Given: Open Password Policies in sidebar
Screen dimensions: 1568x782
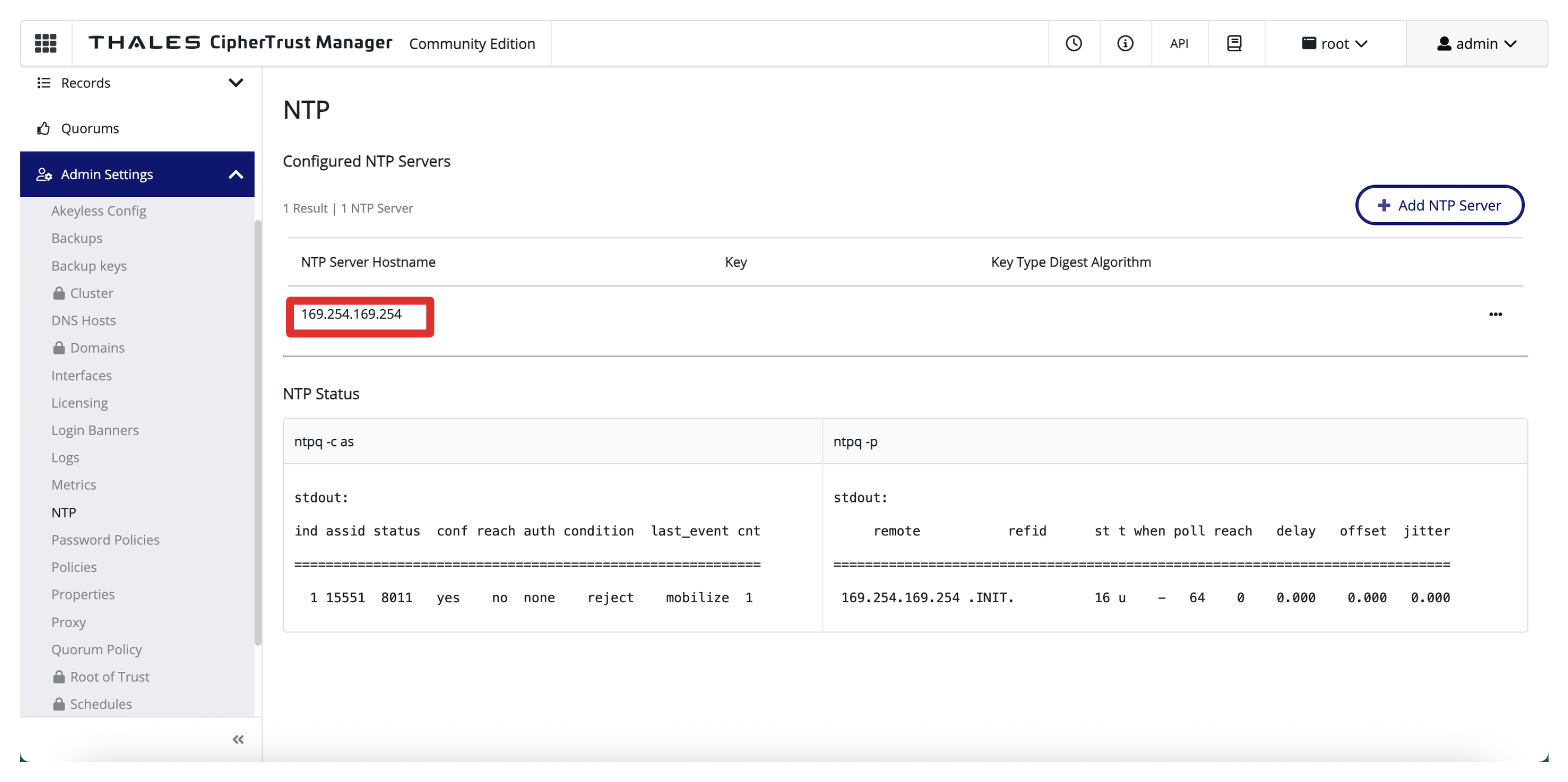Looking at the screenshot, I should click(x=105, y=540).
